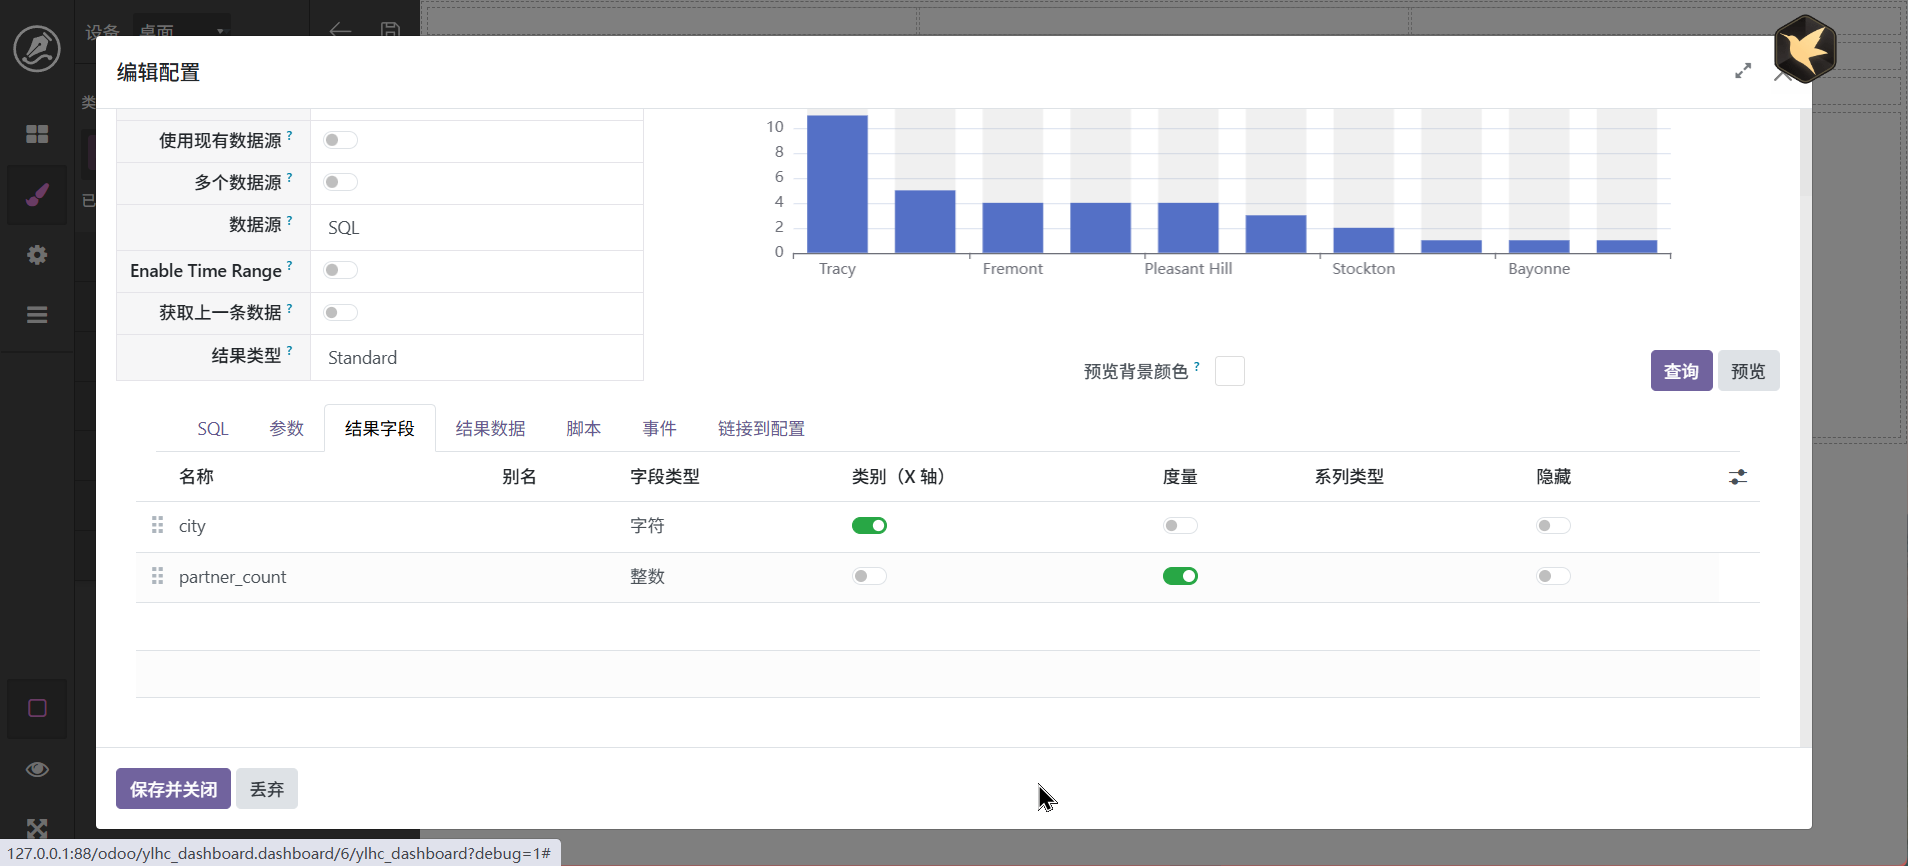Select the paintbrush style icon in sidebar
This screenshot has height=866, width=1908.
pyautogui.click(x=37, y=194)
